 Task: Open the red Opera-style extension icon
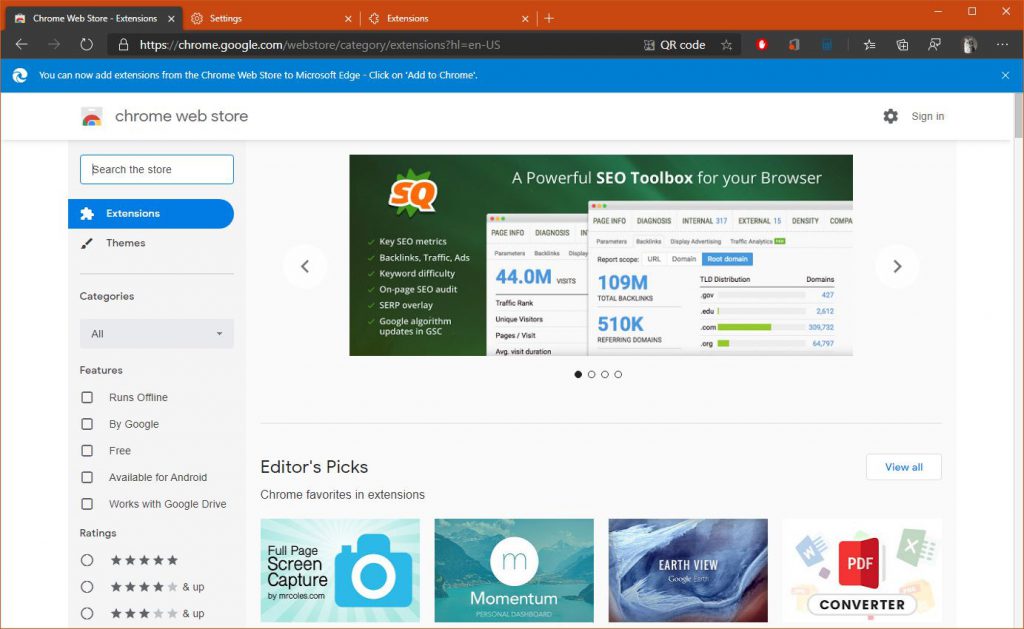(x=761, y=45)
